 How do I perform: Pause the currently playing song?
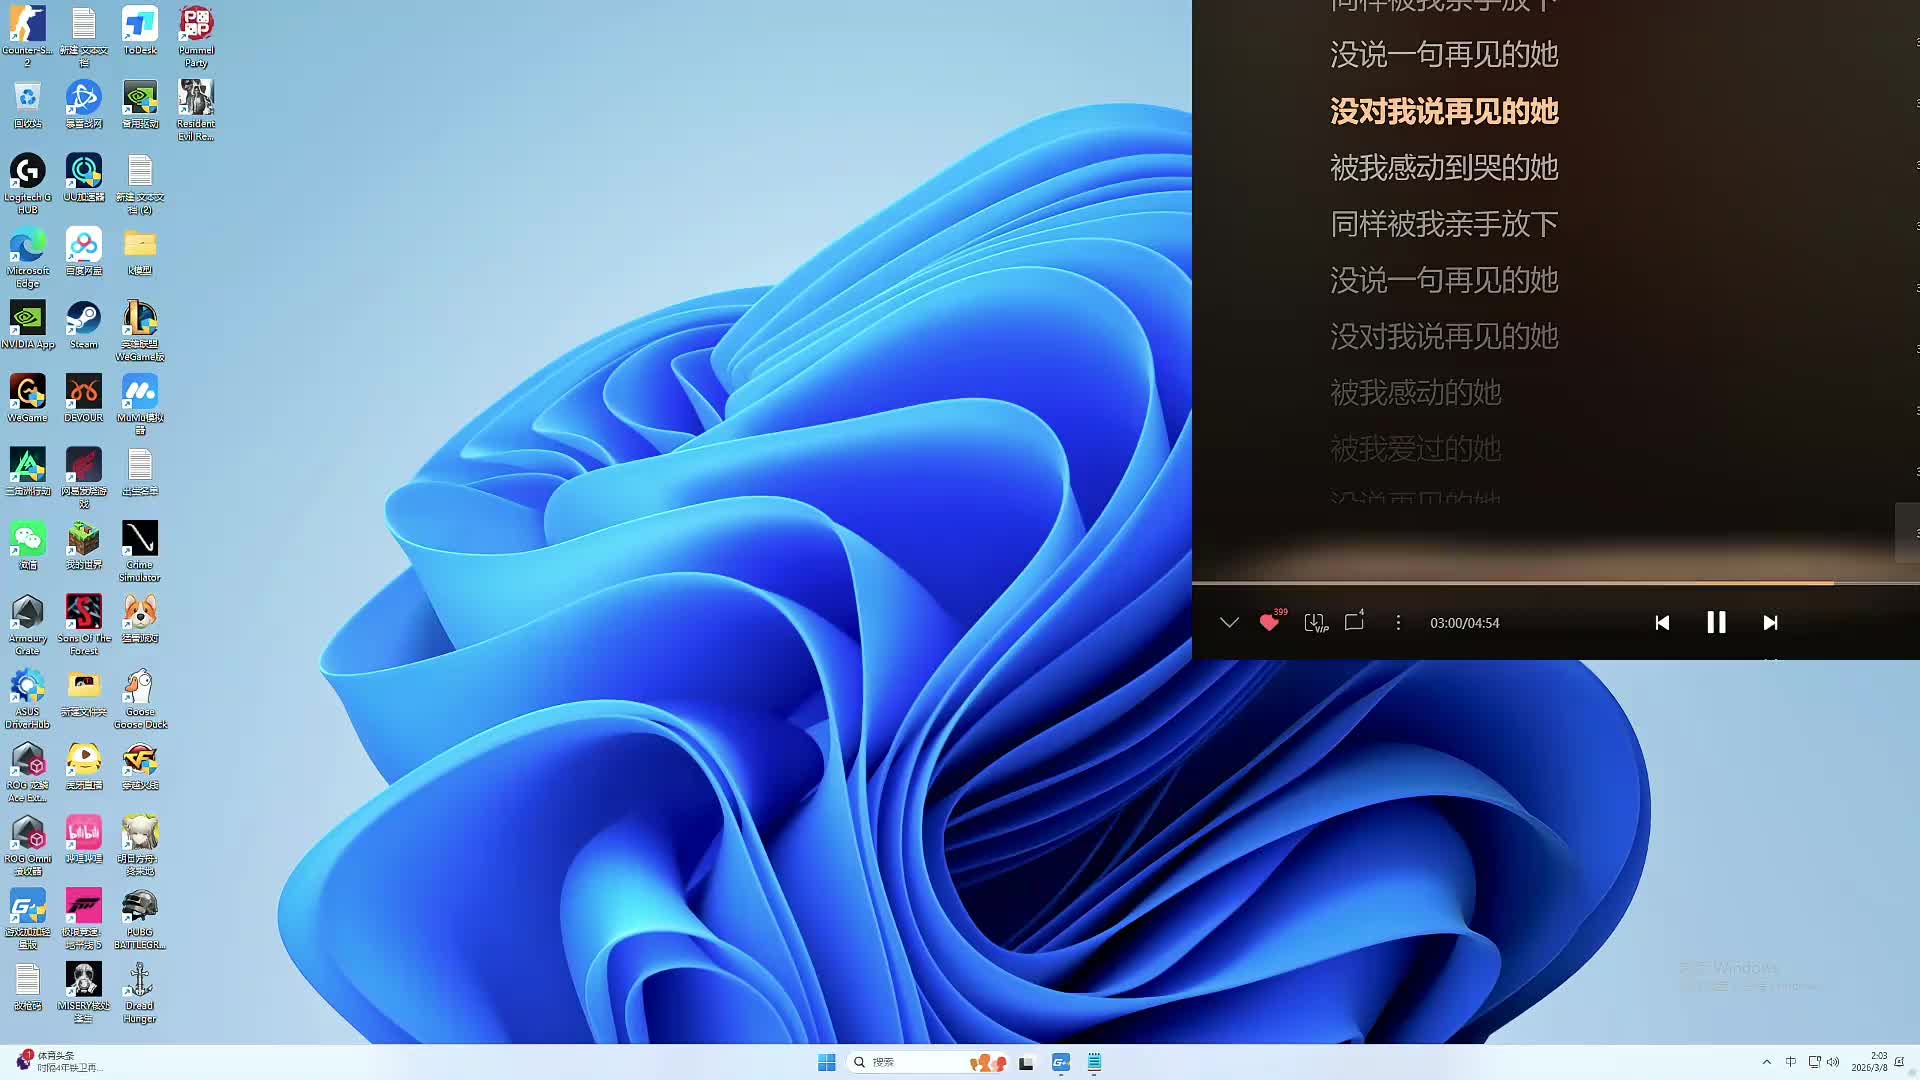coord(1716,622)
